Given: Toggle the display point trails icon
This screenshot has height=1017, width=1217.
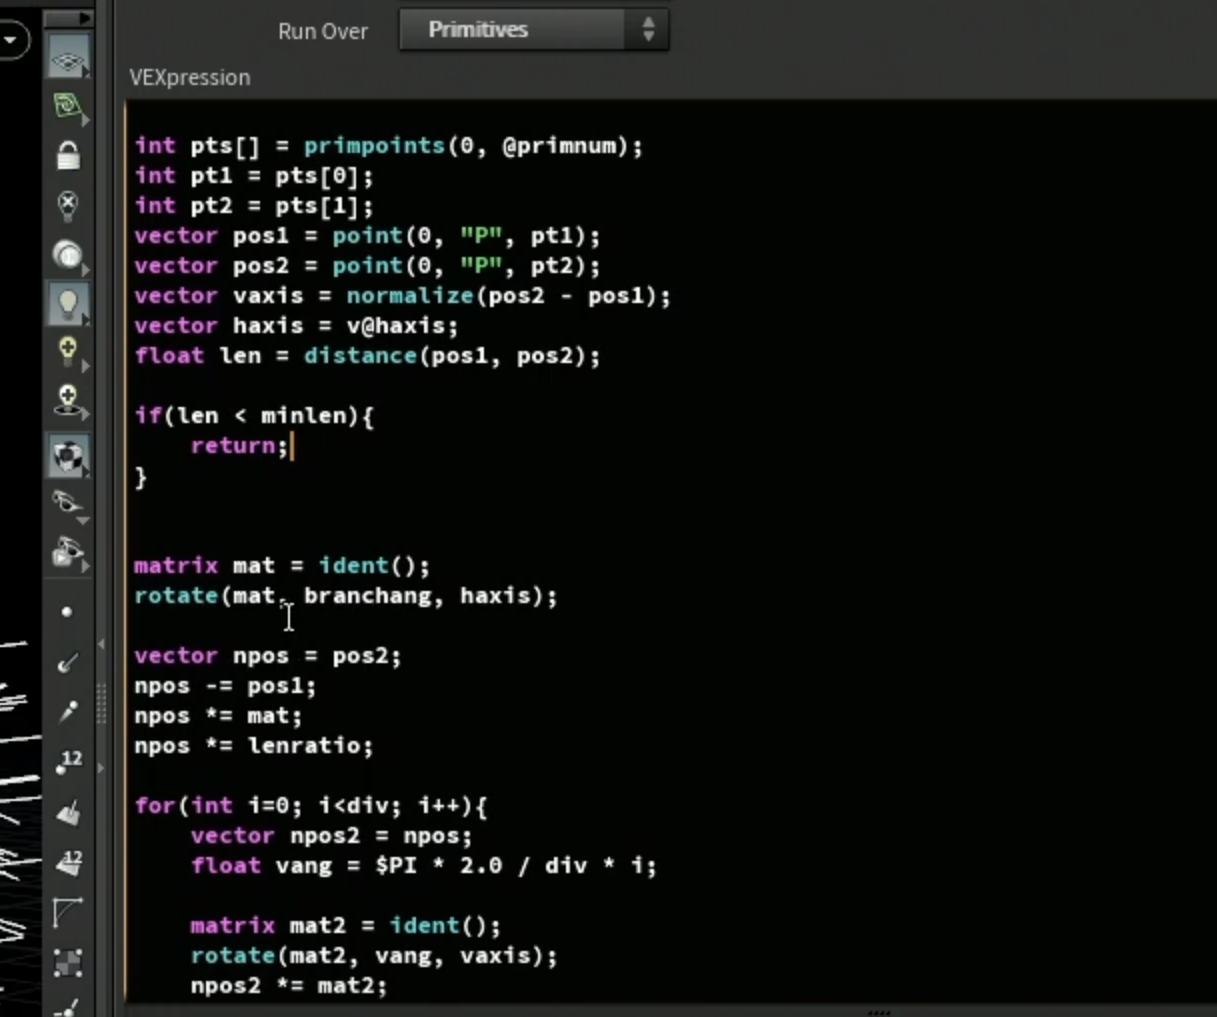Looking at the screenshot, I should pyautogui.click(x=68, y=711).
